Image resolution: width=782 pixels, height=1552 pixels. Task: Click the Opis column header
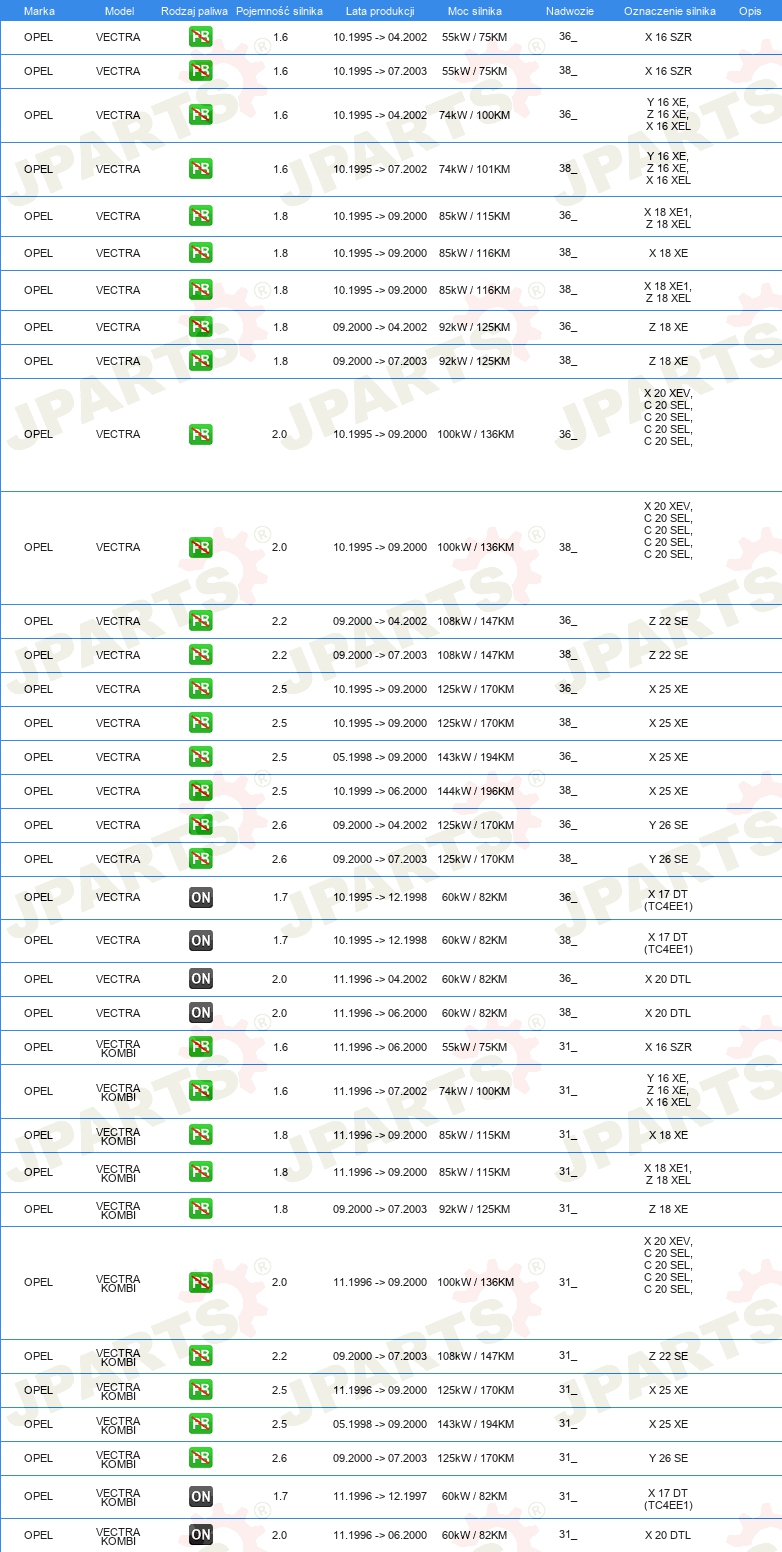tap(749, 11)
